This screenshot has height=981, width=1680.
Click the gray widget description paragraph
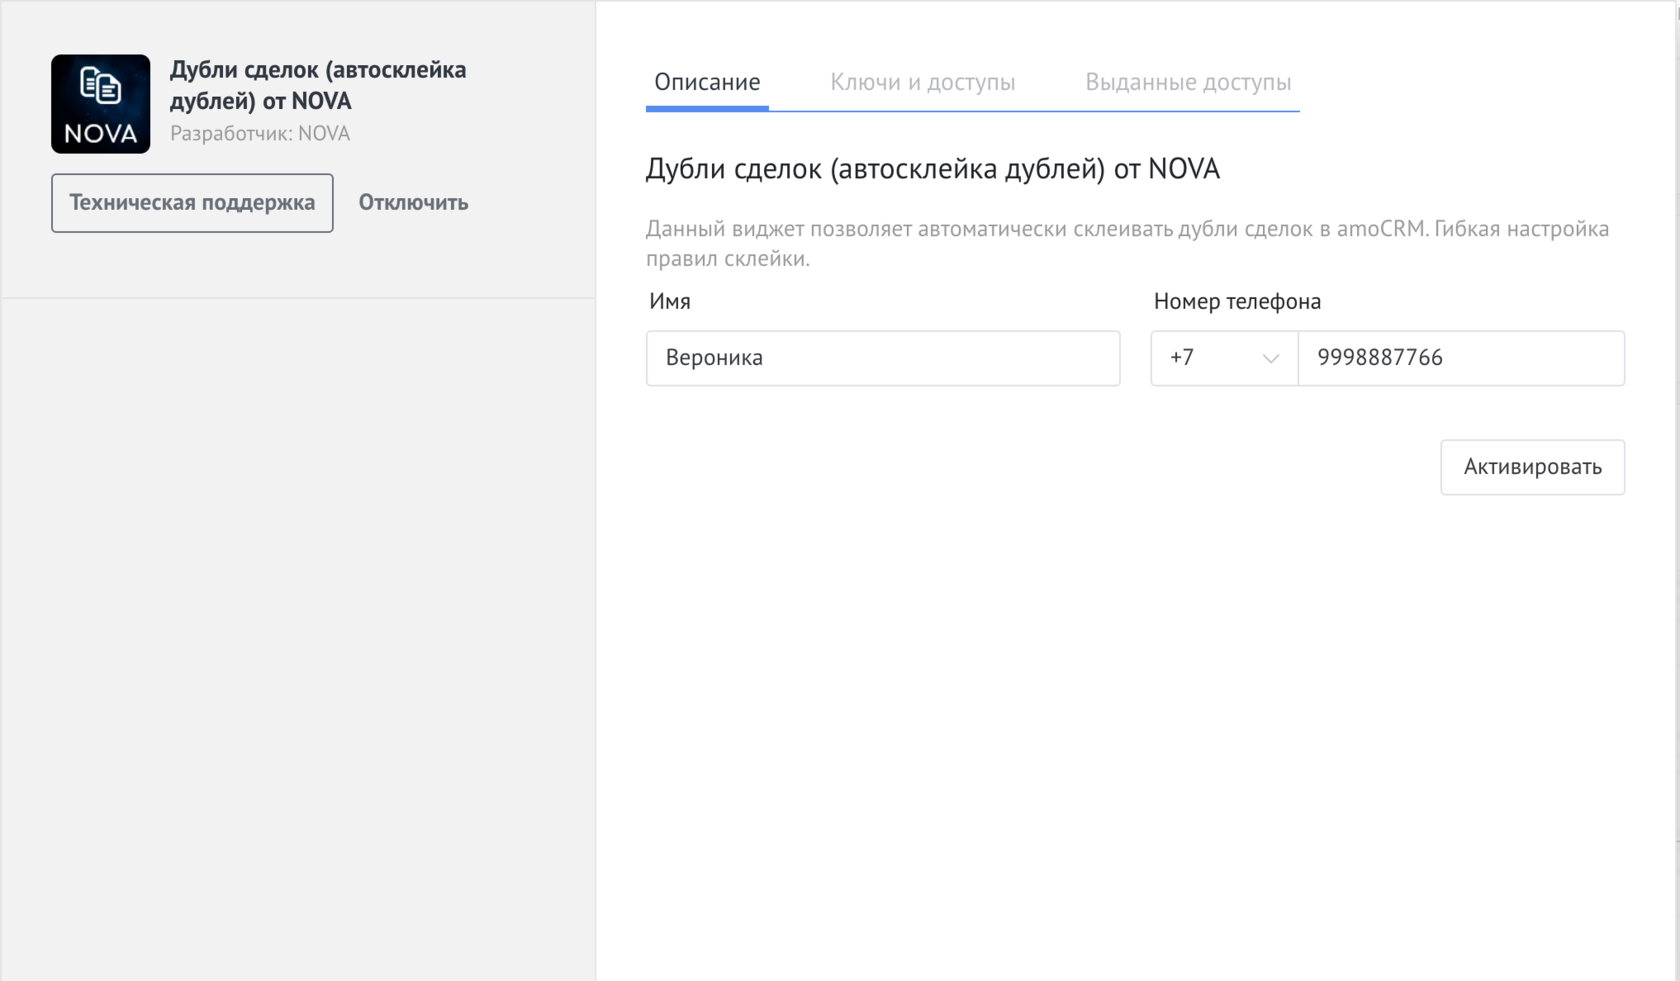pos(1126,243)
